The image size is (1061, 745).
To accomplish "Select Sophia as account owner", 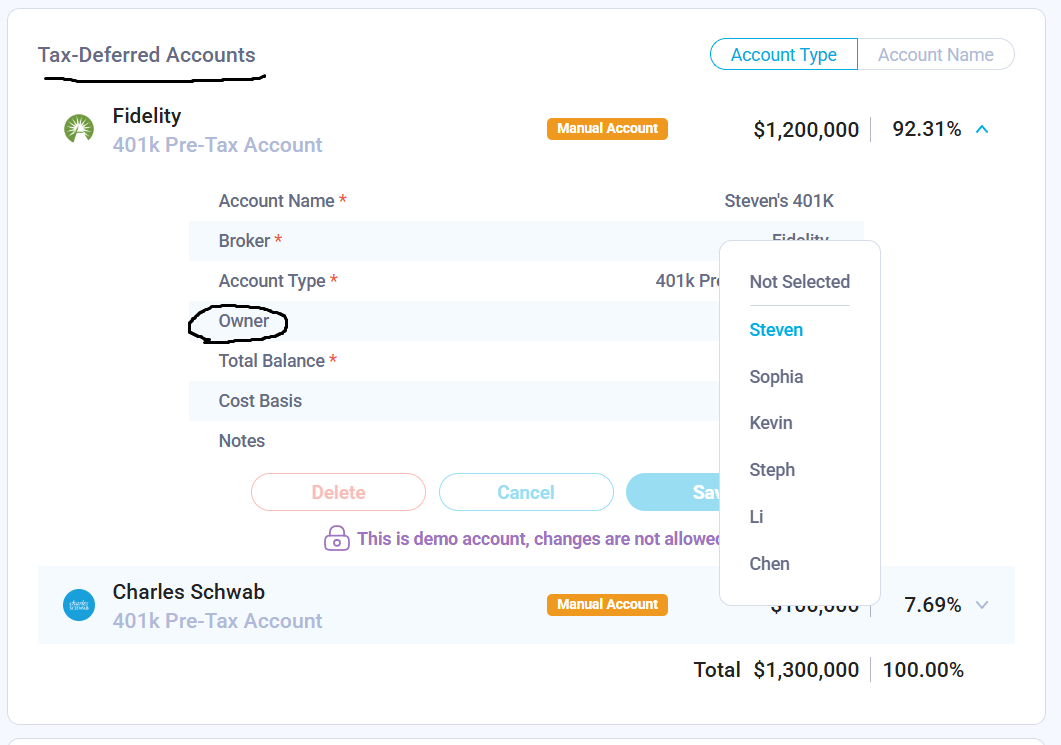I will click(x=776, y=377).
